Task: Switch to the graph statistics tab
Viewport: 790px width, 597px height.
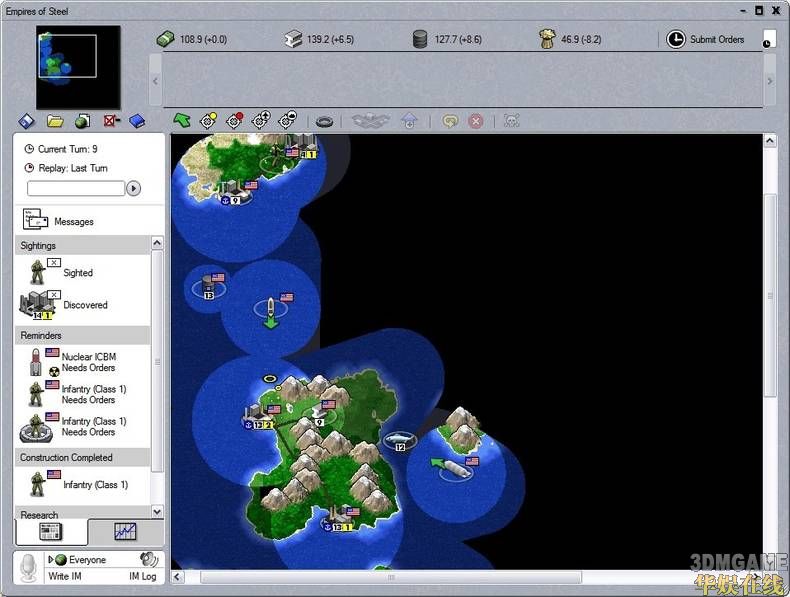Action: 125,531
